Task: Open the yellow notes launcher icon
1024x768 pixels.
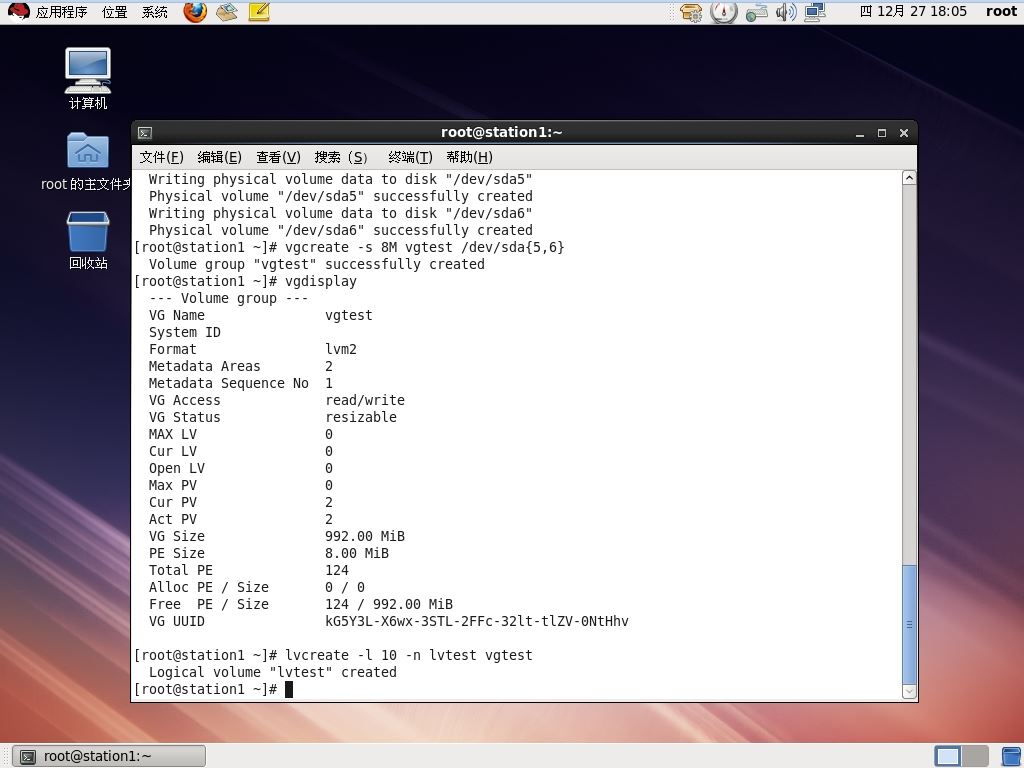Action: [259, 12]
